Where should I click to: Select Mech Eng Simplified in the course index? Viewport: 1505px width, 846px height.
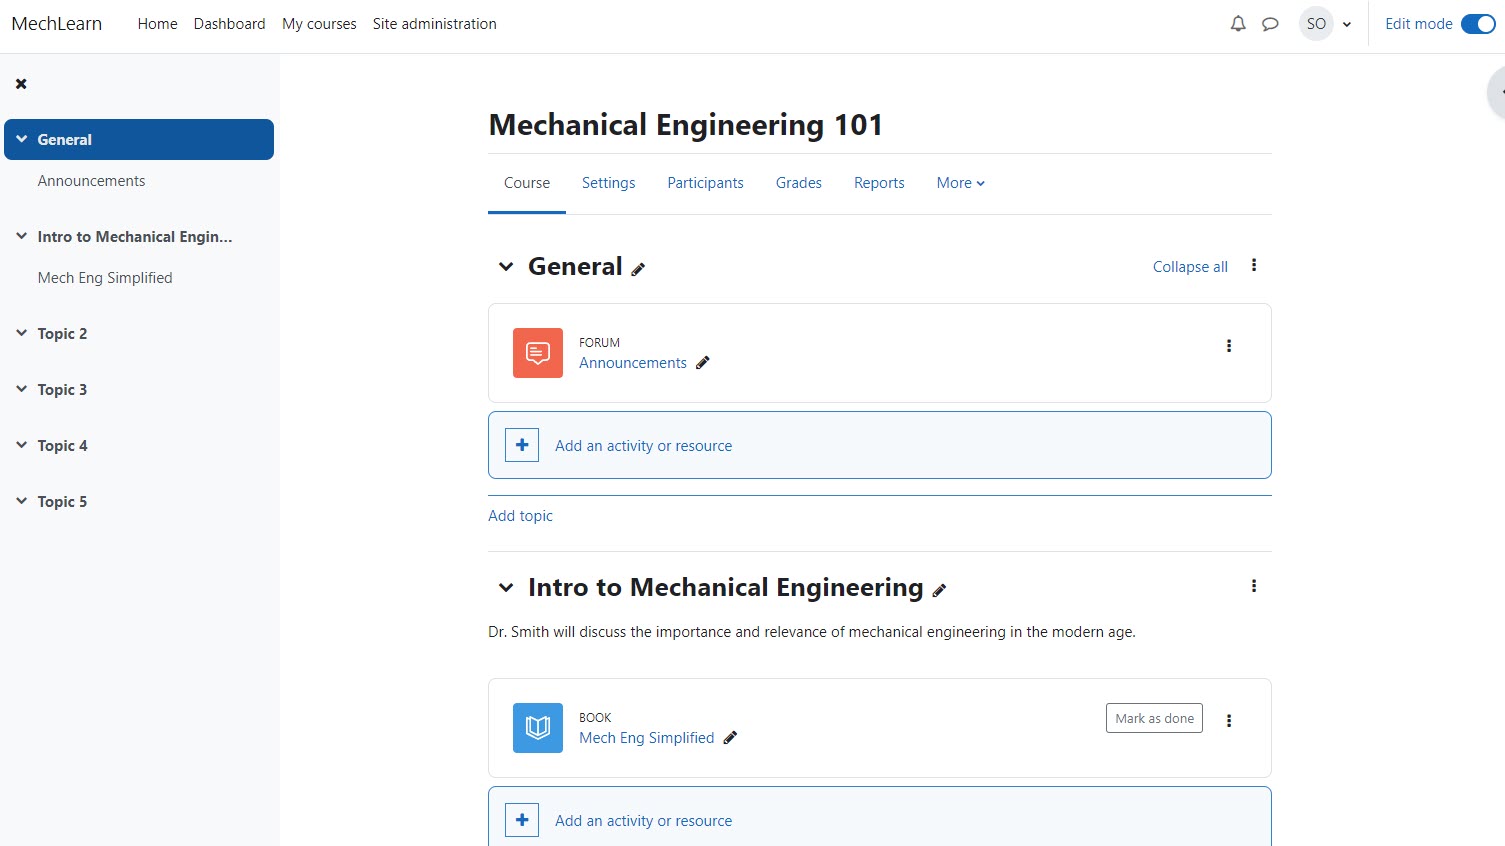tap(105, 278)
